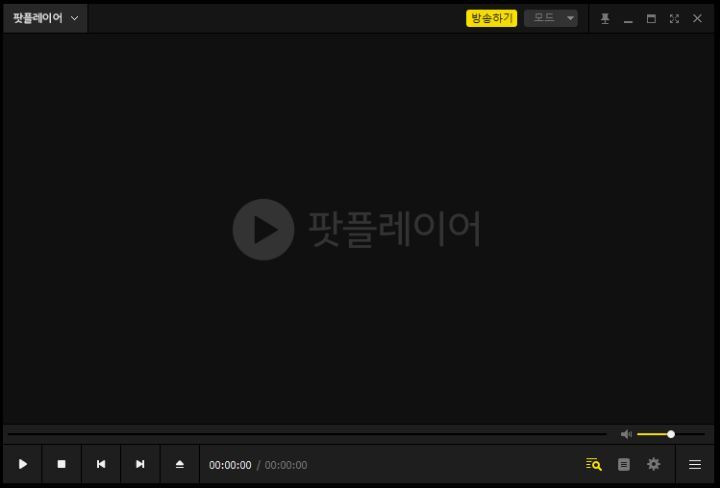Click the total duration 00:00:00 display
720x488 pixels.
point(286,465)
